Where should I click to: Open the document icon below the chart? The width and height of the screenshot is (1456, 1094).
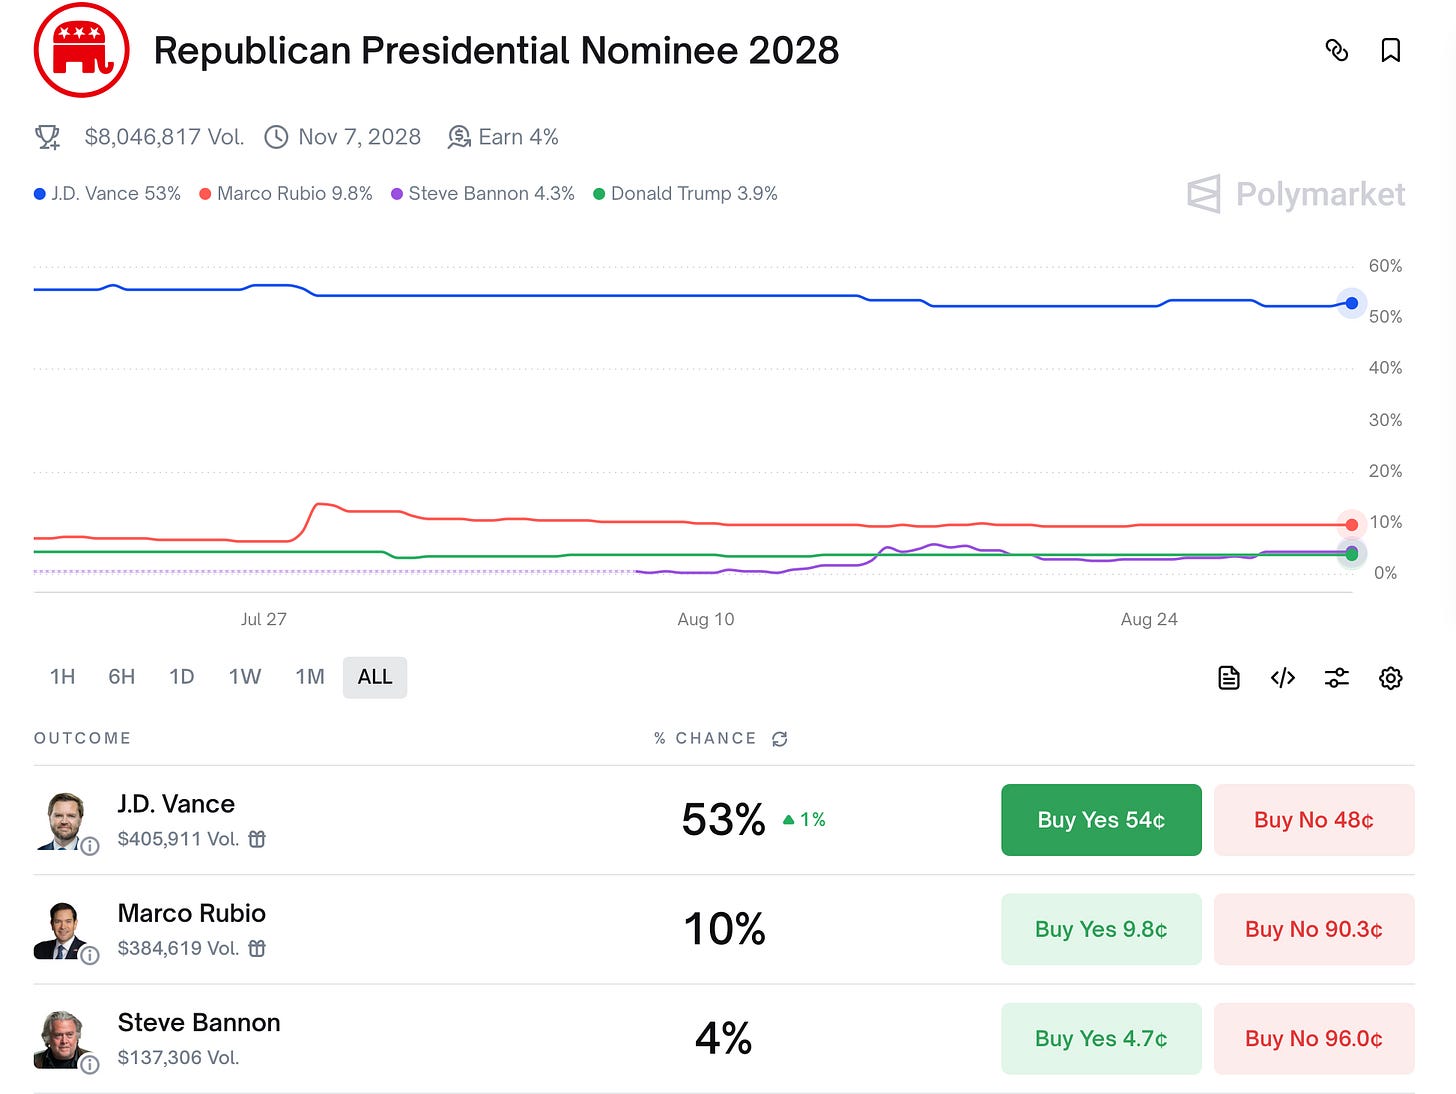point(1229,678)
